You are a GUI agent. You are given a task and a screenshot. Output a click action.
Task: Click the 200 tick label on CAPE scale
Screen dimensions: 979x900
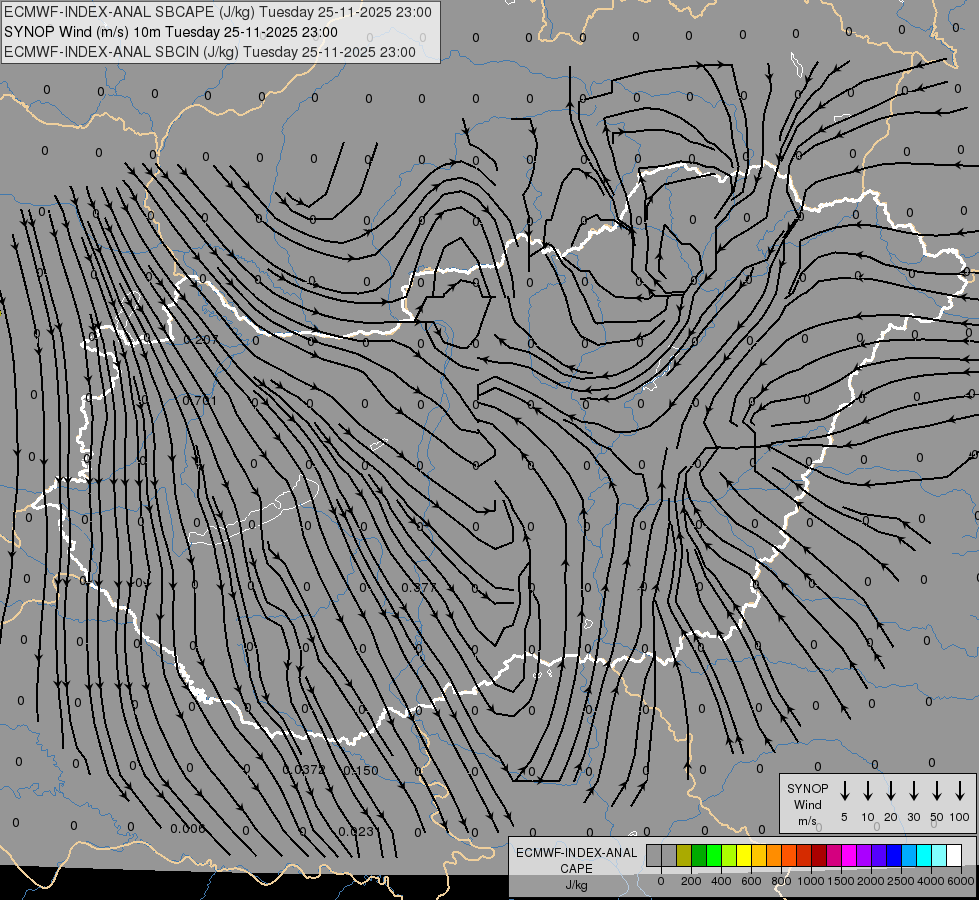[x=691, y=881]
